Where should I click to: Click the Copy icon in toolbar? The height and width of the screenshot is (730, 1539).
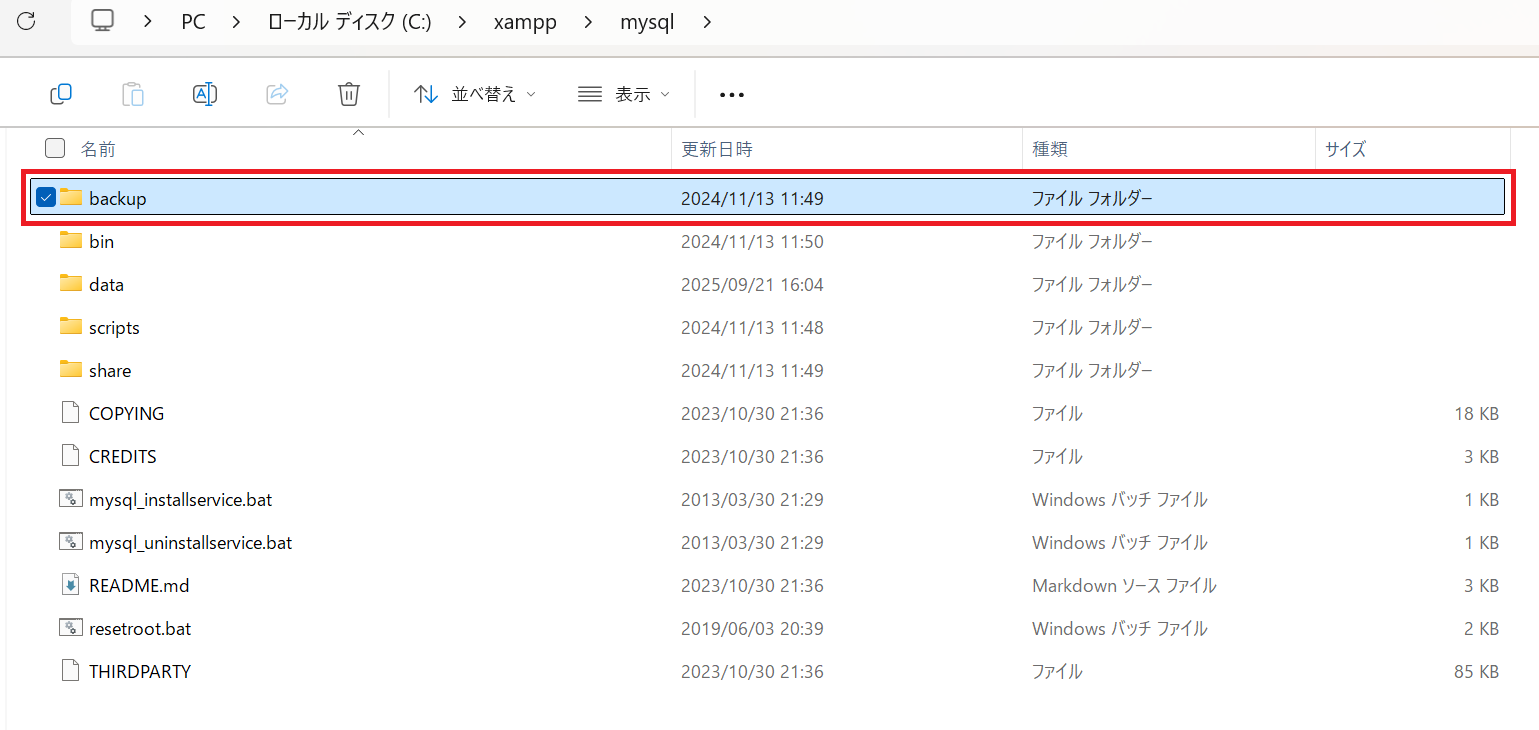(x=61, y=94)
